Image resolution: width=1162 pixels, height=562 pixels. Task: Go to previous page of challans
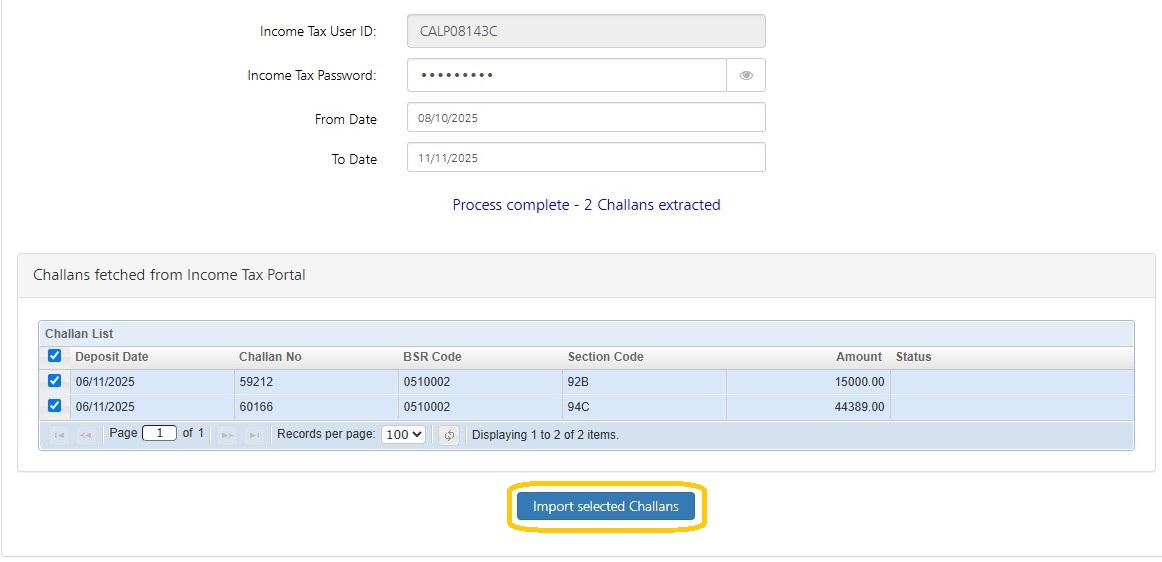85,435
